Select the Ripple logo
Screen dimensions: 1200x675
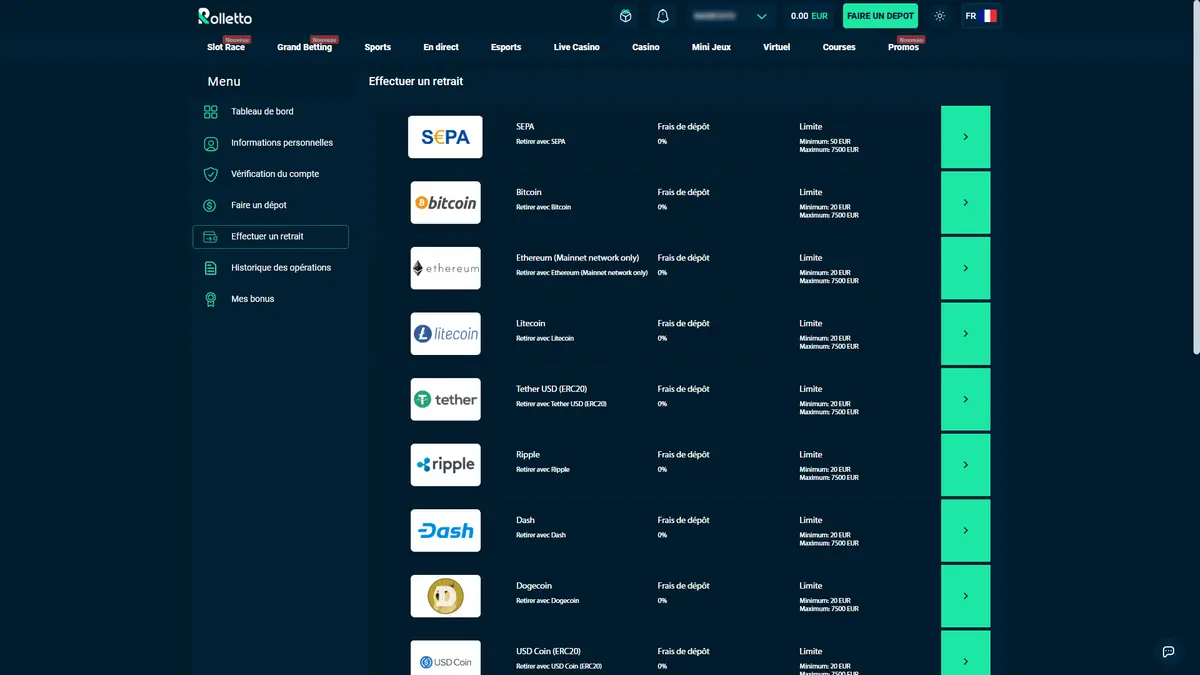click(445, 465)
